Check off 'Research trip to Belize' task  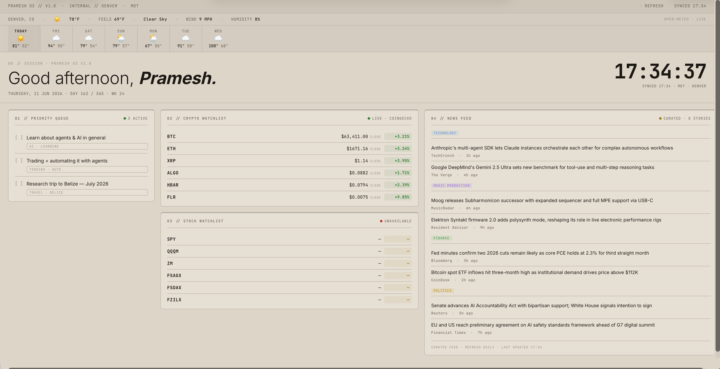point(19,184)
